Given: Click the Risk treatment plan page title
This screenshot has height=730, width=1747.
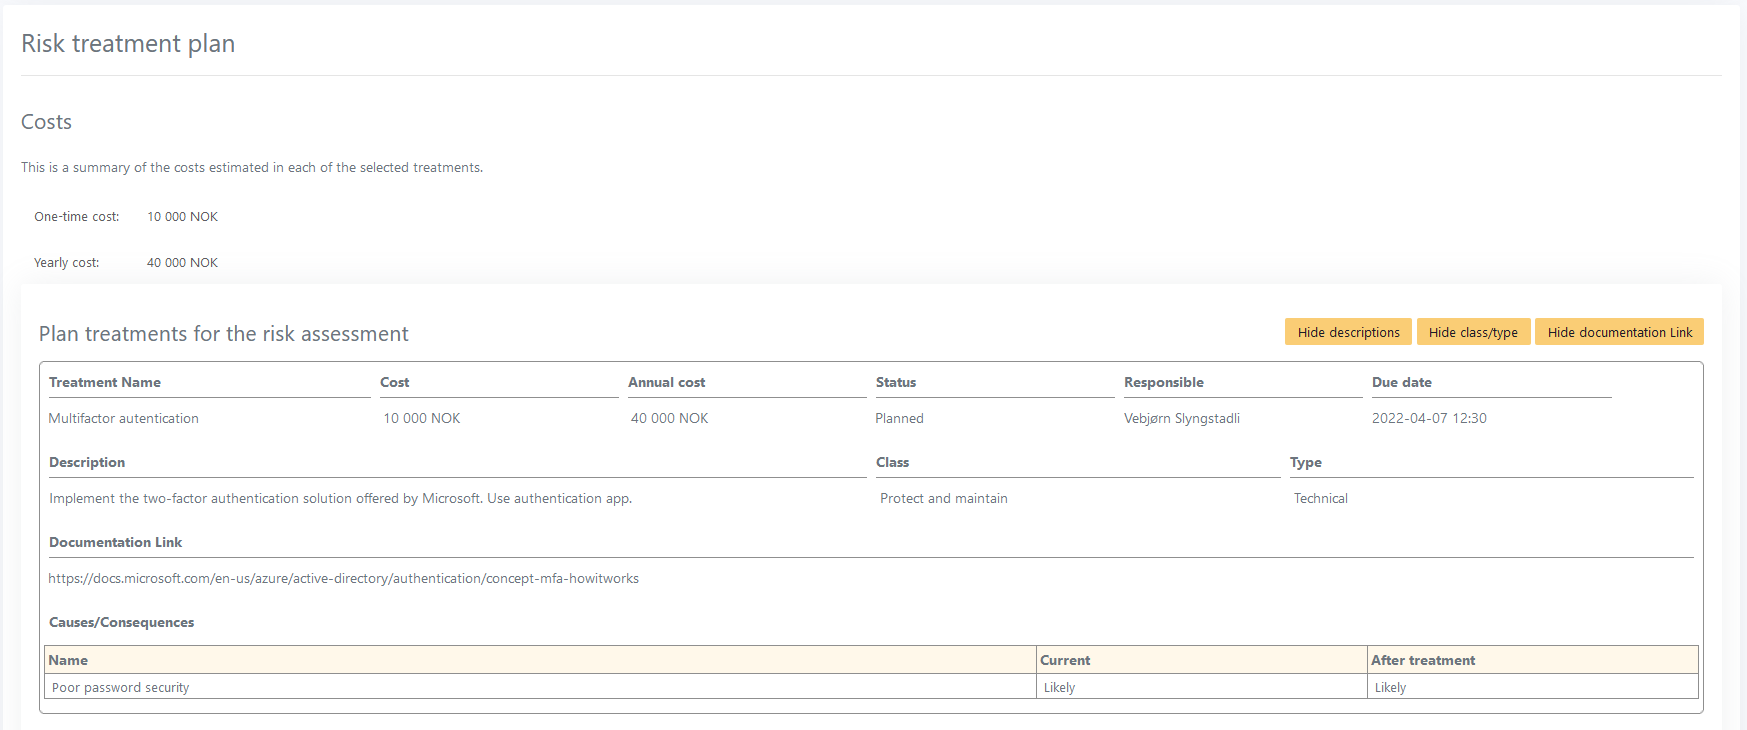Looking at the screenshot, I should 128,44.
